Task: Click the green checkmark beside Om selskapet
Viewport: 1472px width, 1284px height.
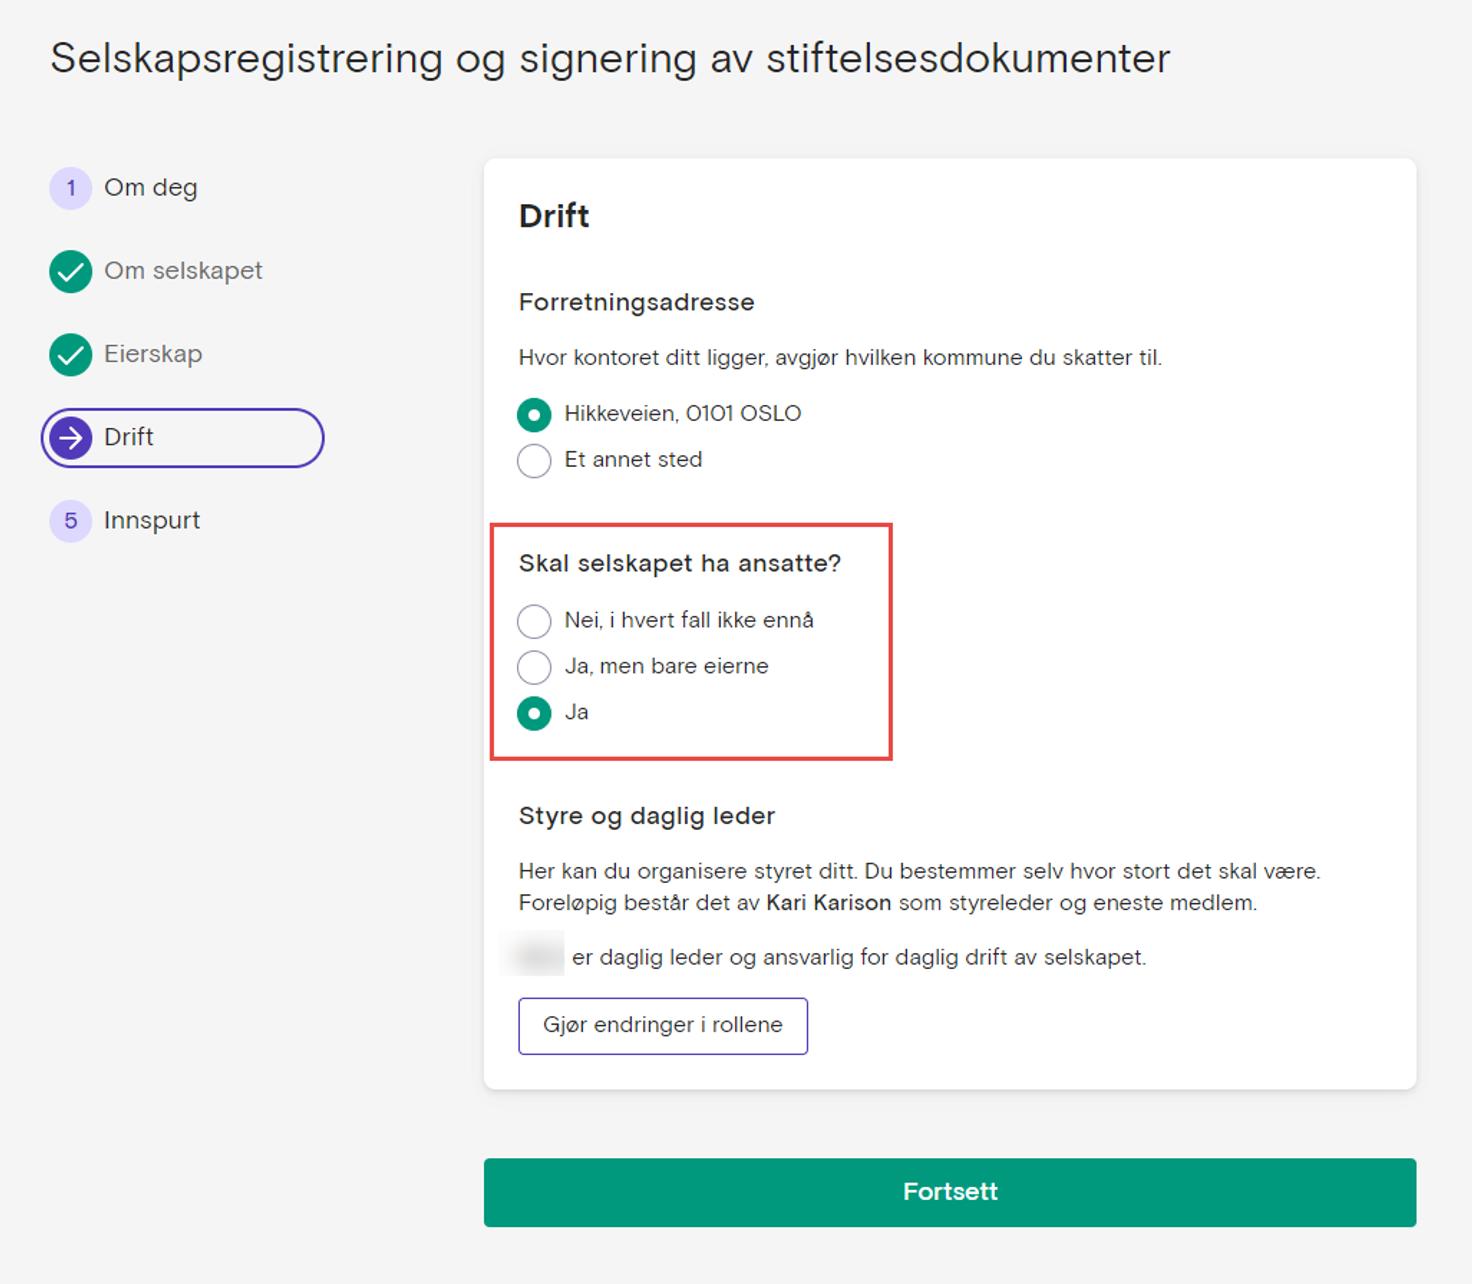Action: coord(69,271)
